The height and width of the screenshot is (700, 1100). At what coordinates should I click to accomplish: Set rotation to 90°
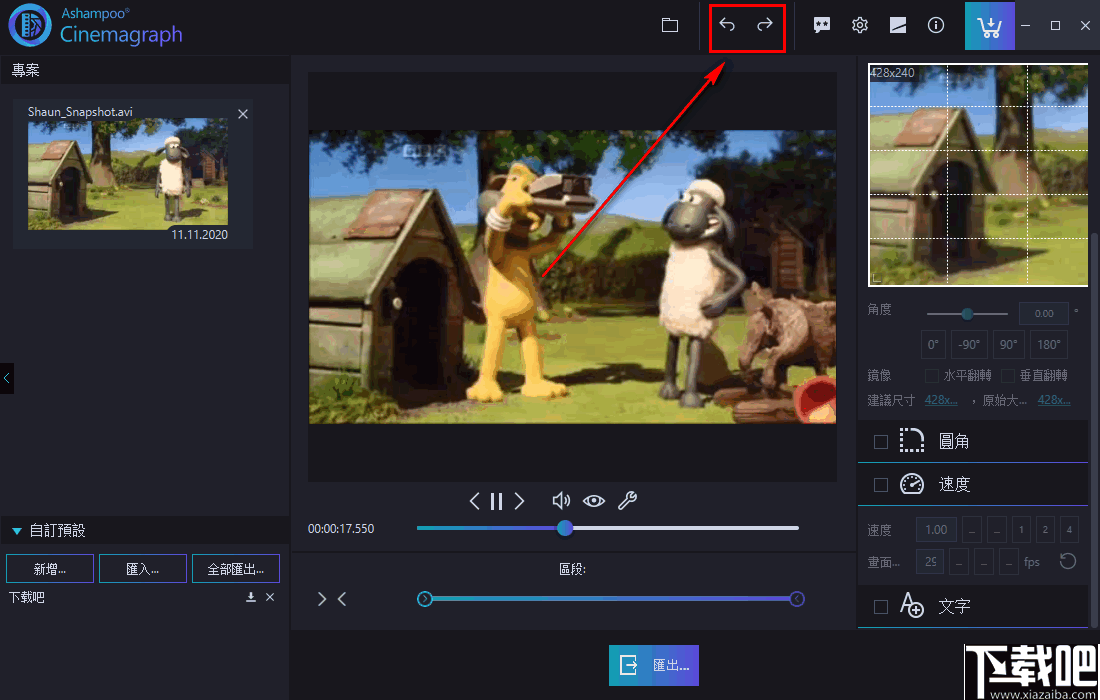1009,344
